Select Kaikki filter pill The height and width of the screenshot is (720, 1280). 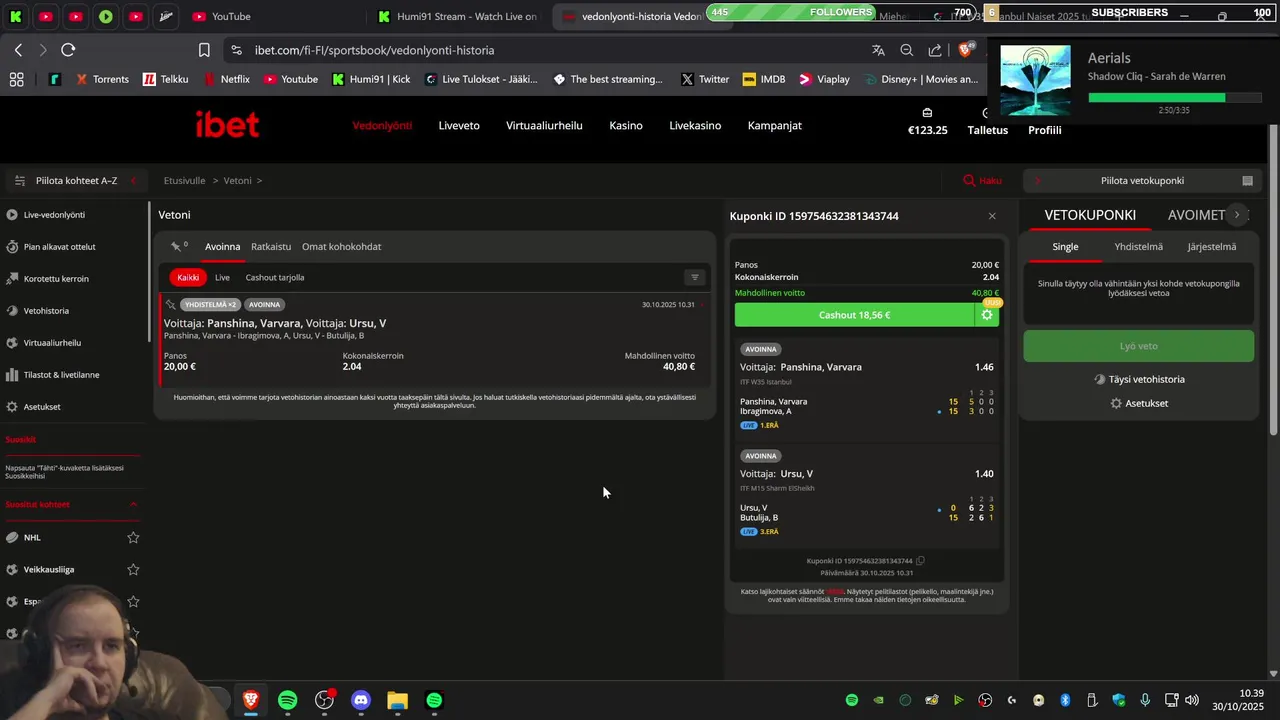pos(188,278)
